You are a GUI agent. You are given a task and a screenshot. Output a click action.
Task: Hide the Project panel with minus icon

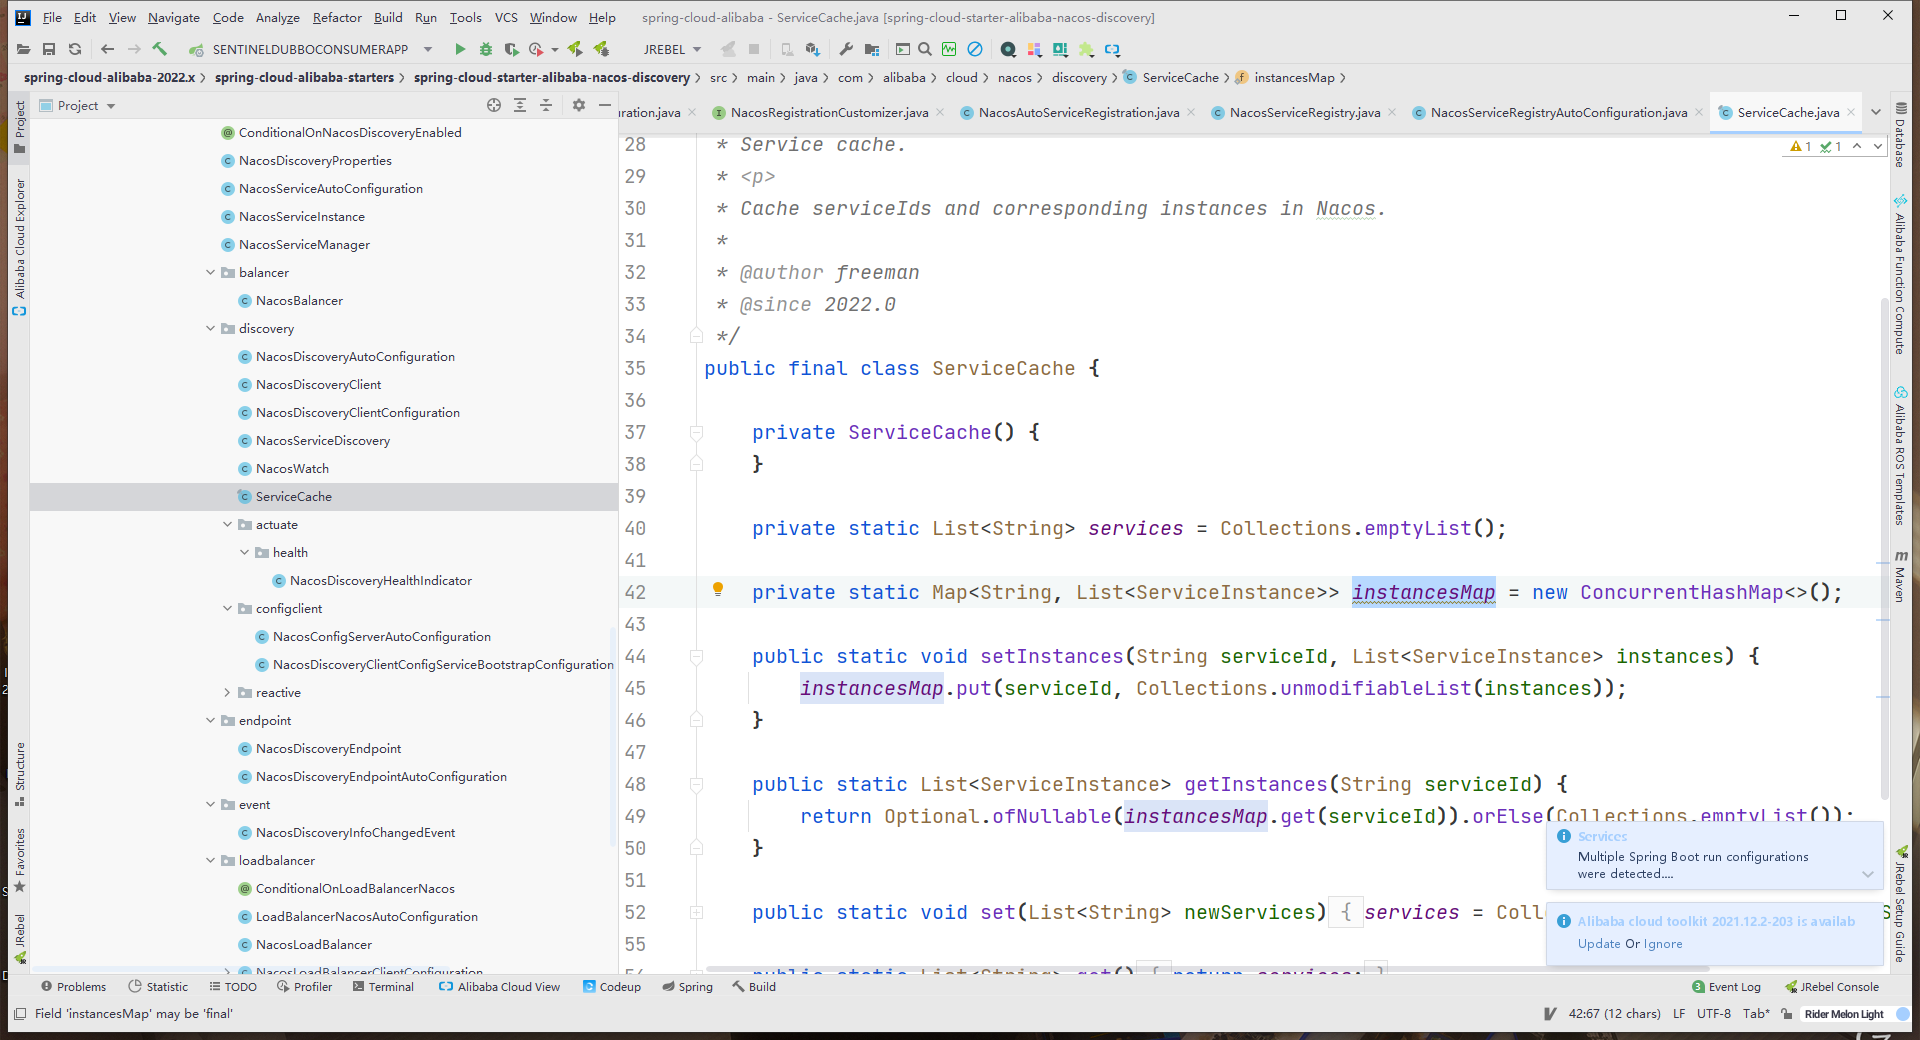604,105
